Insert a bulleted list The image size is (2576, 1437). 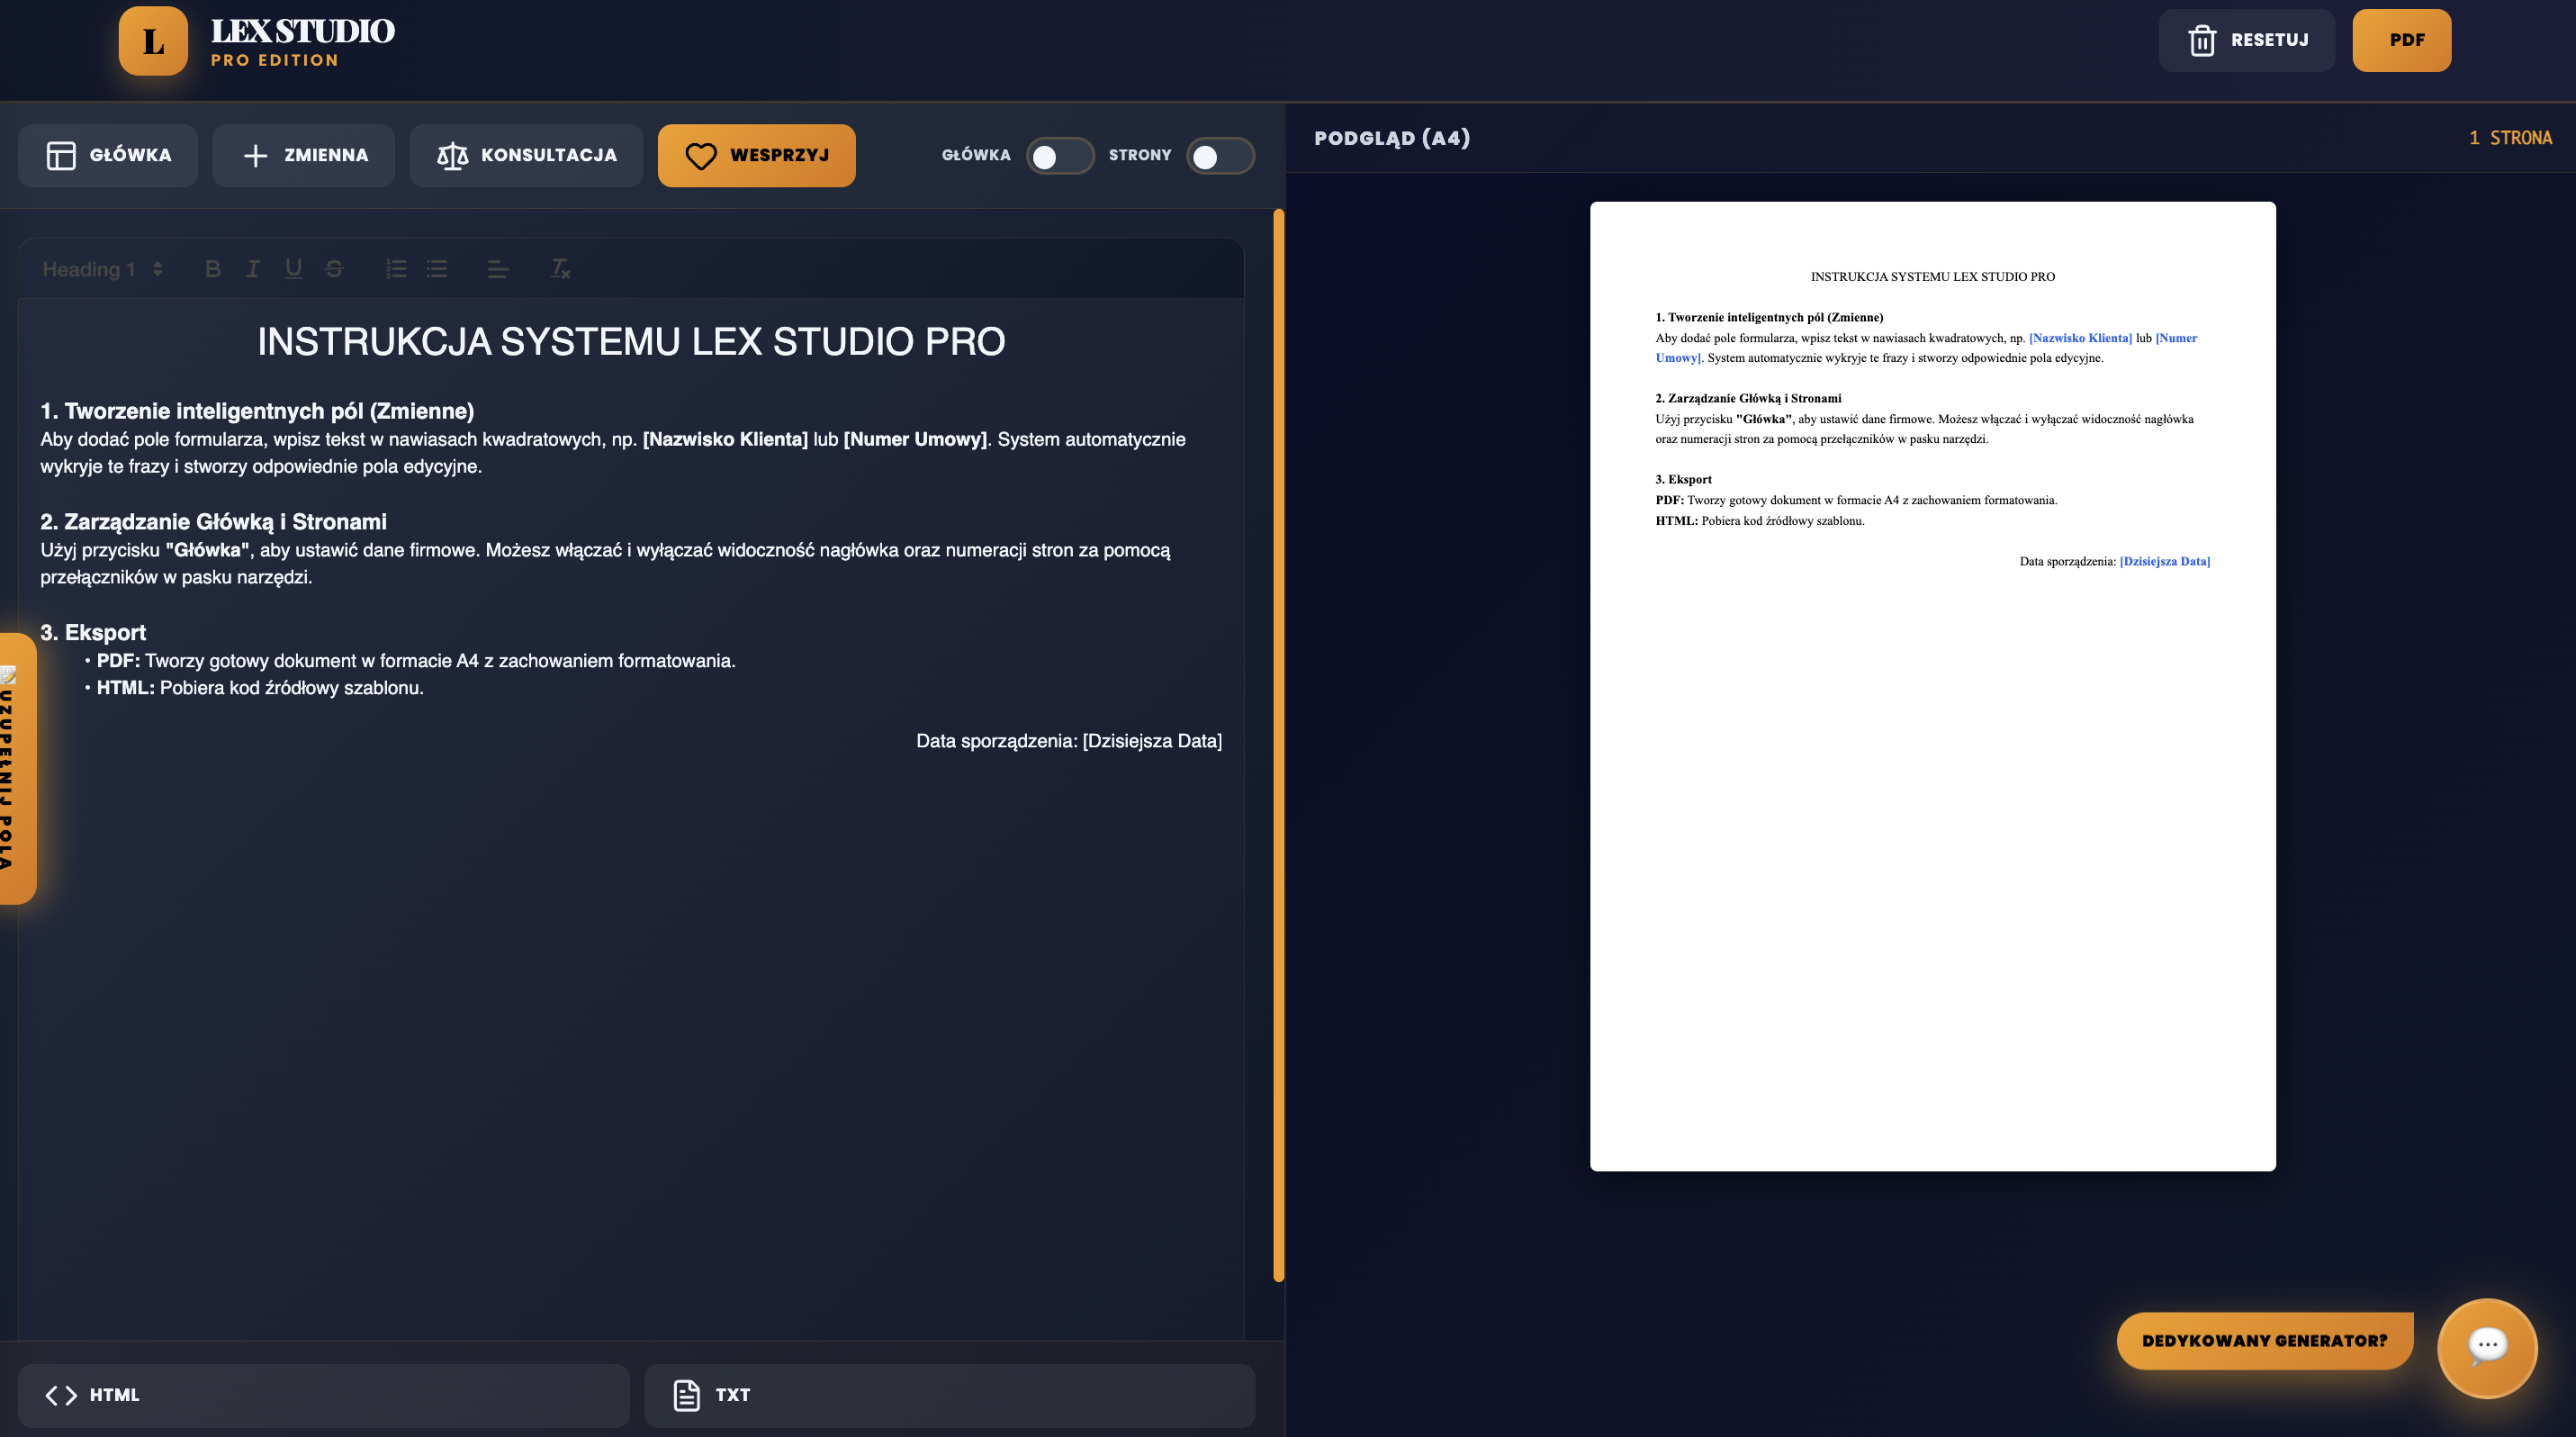coord(437,269)
